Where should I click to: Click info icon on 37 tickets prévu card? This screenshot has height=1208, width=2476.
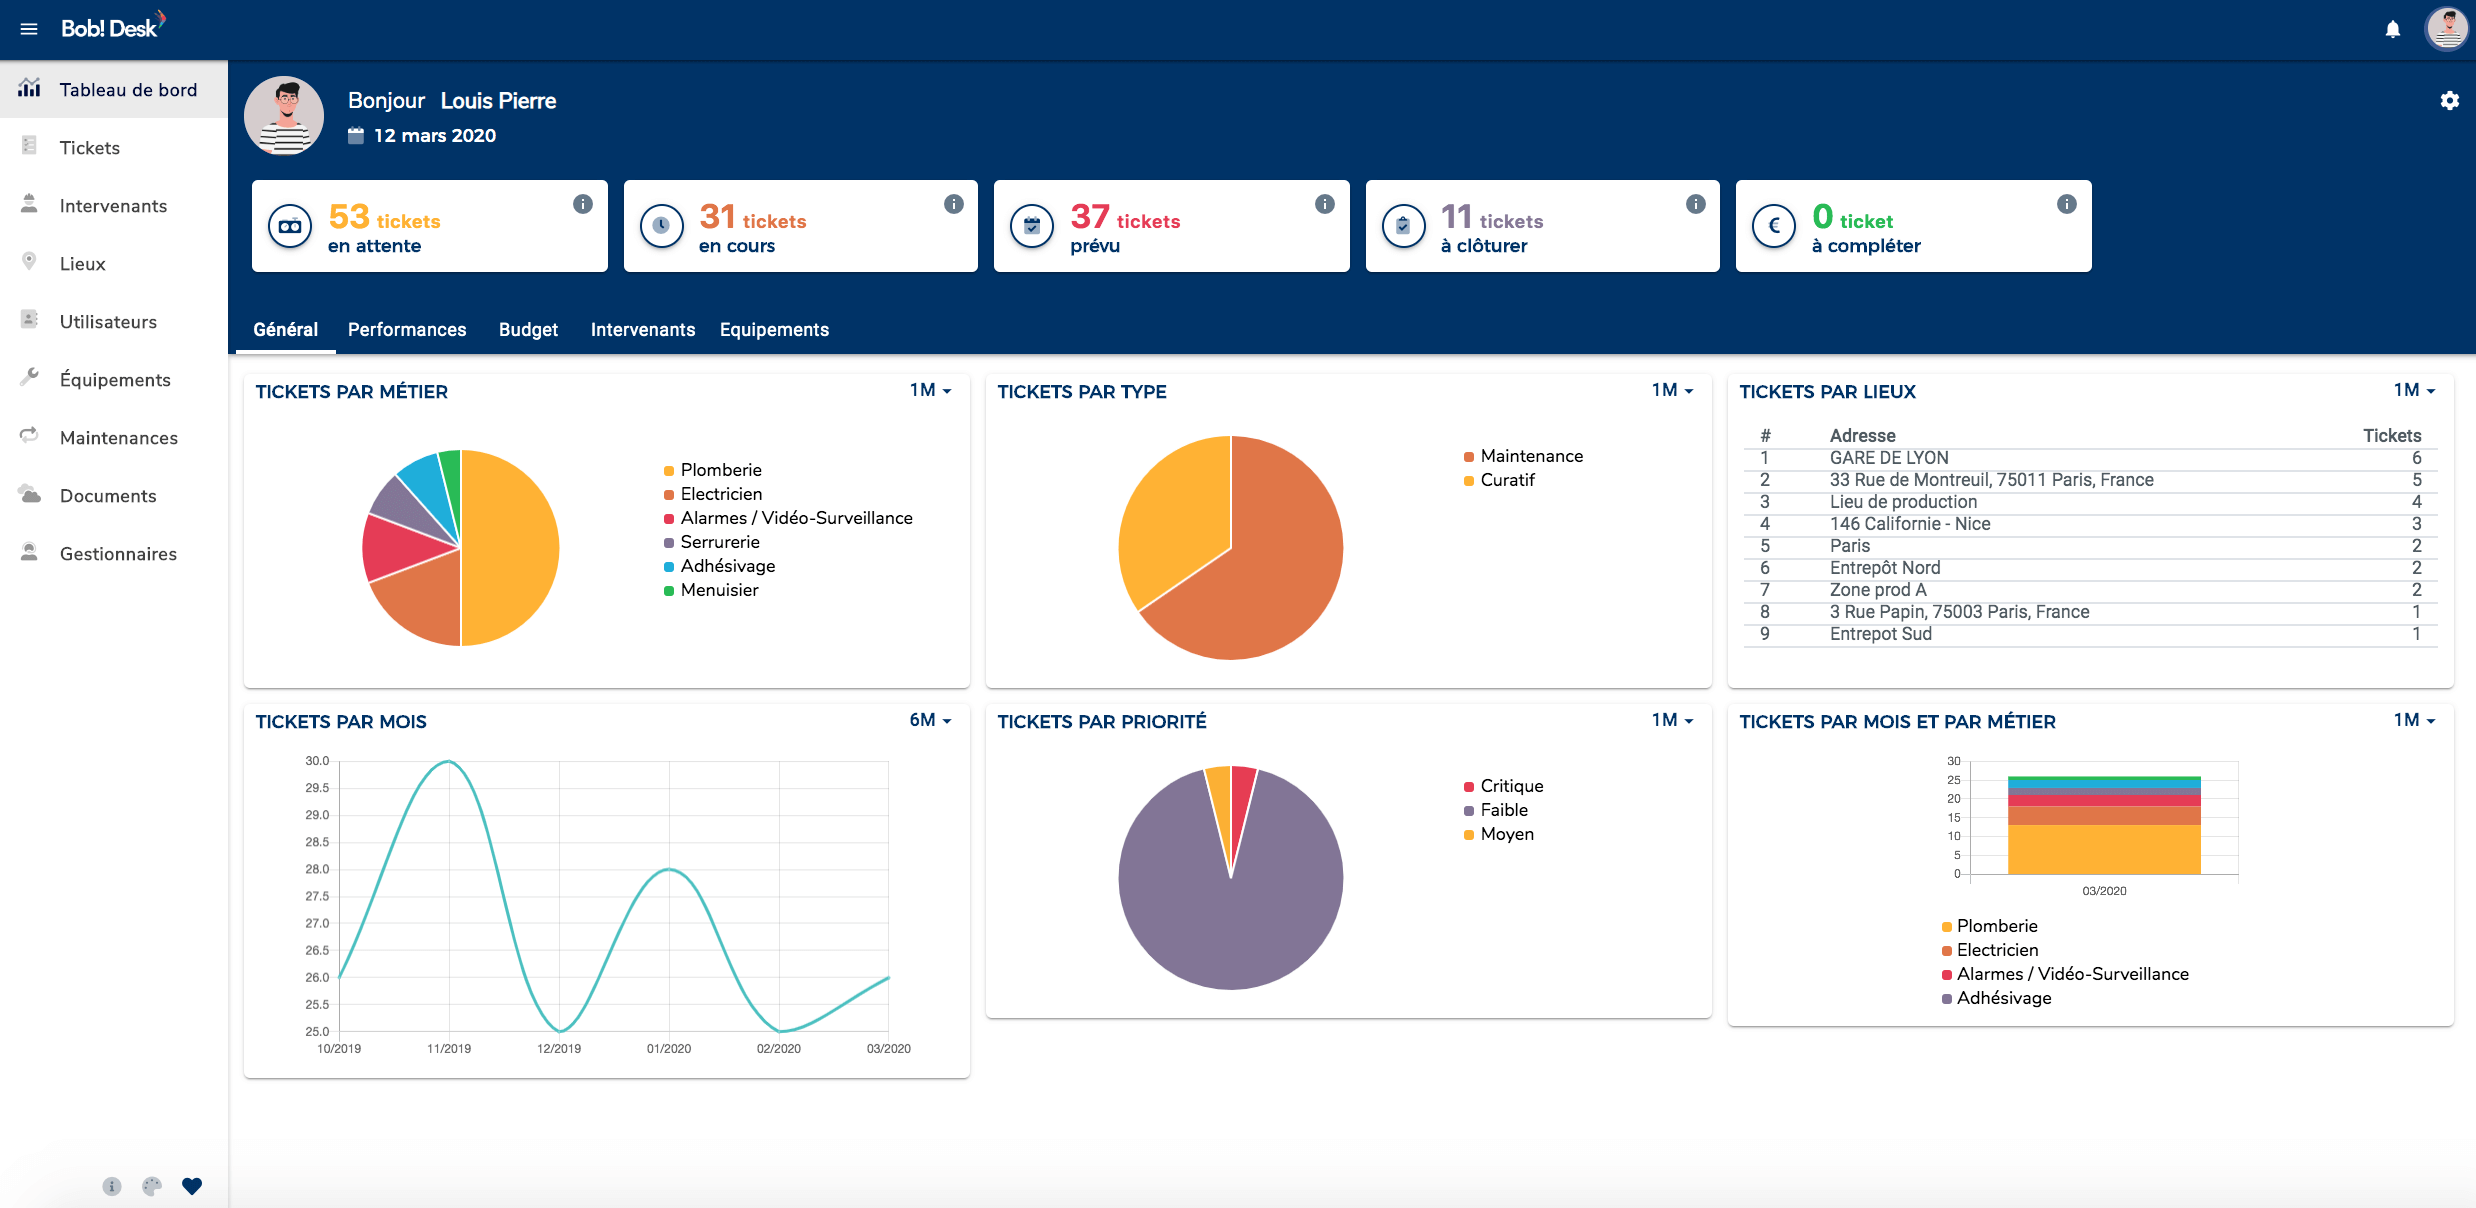pyautogui.click(x=1325, y=204)
